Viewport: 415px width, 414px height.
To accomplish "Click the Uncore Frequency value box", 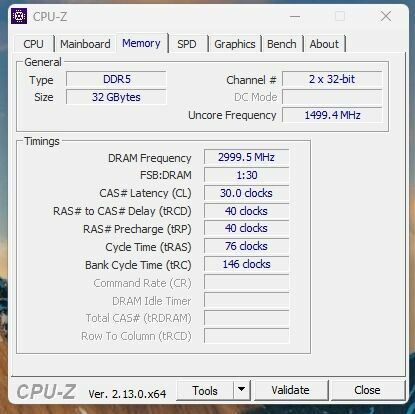I will point(332,115).
